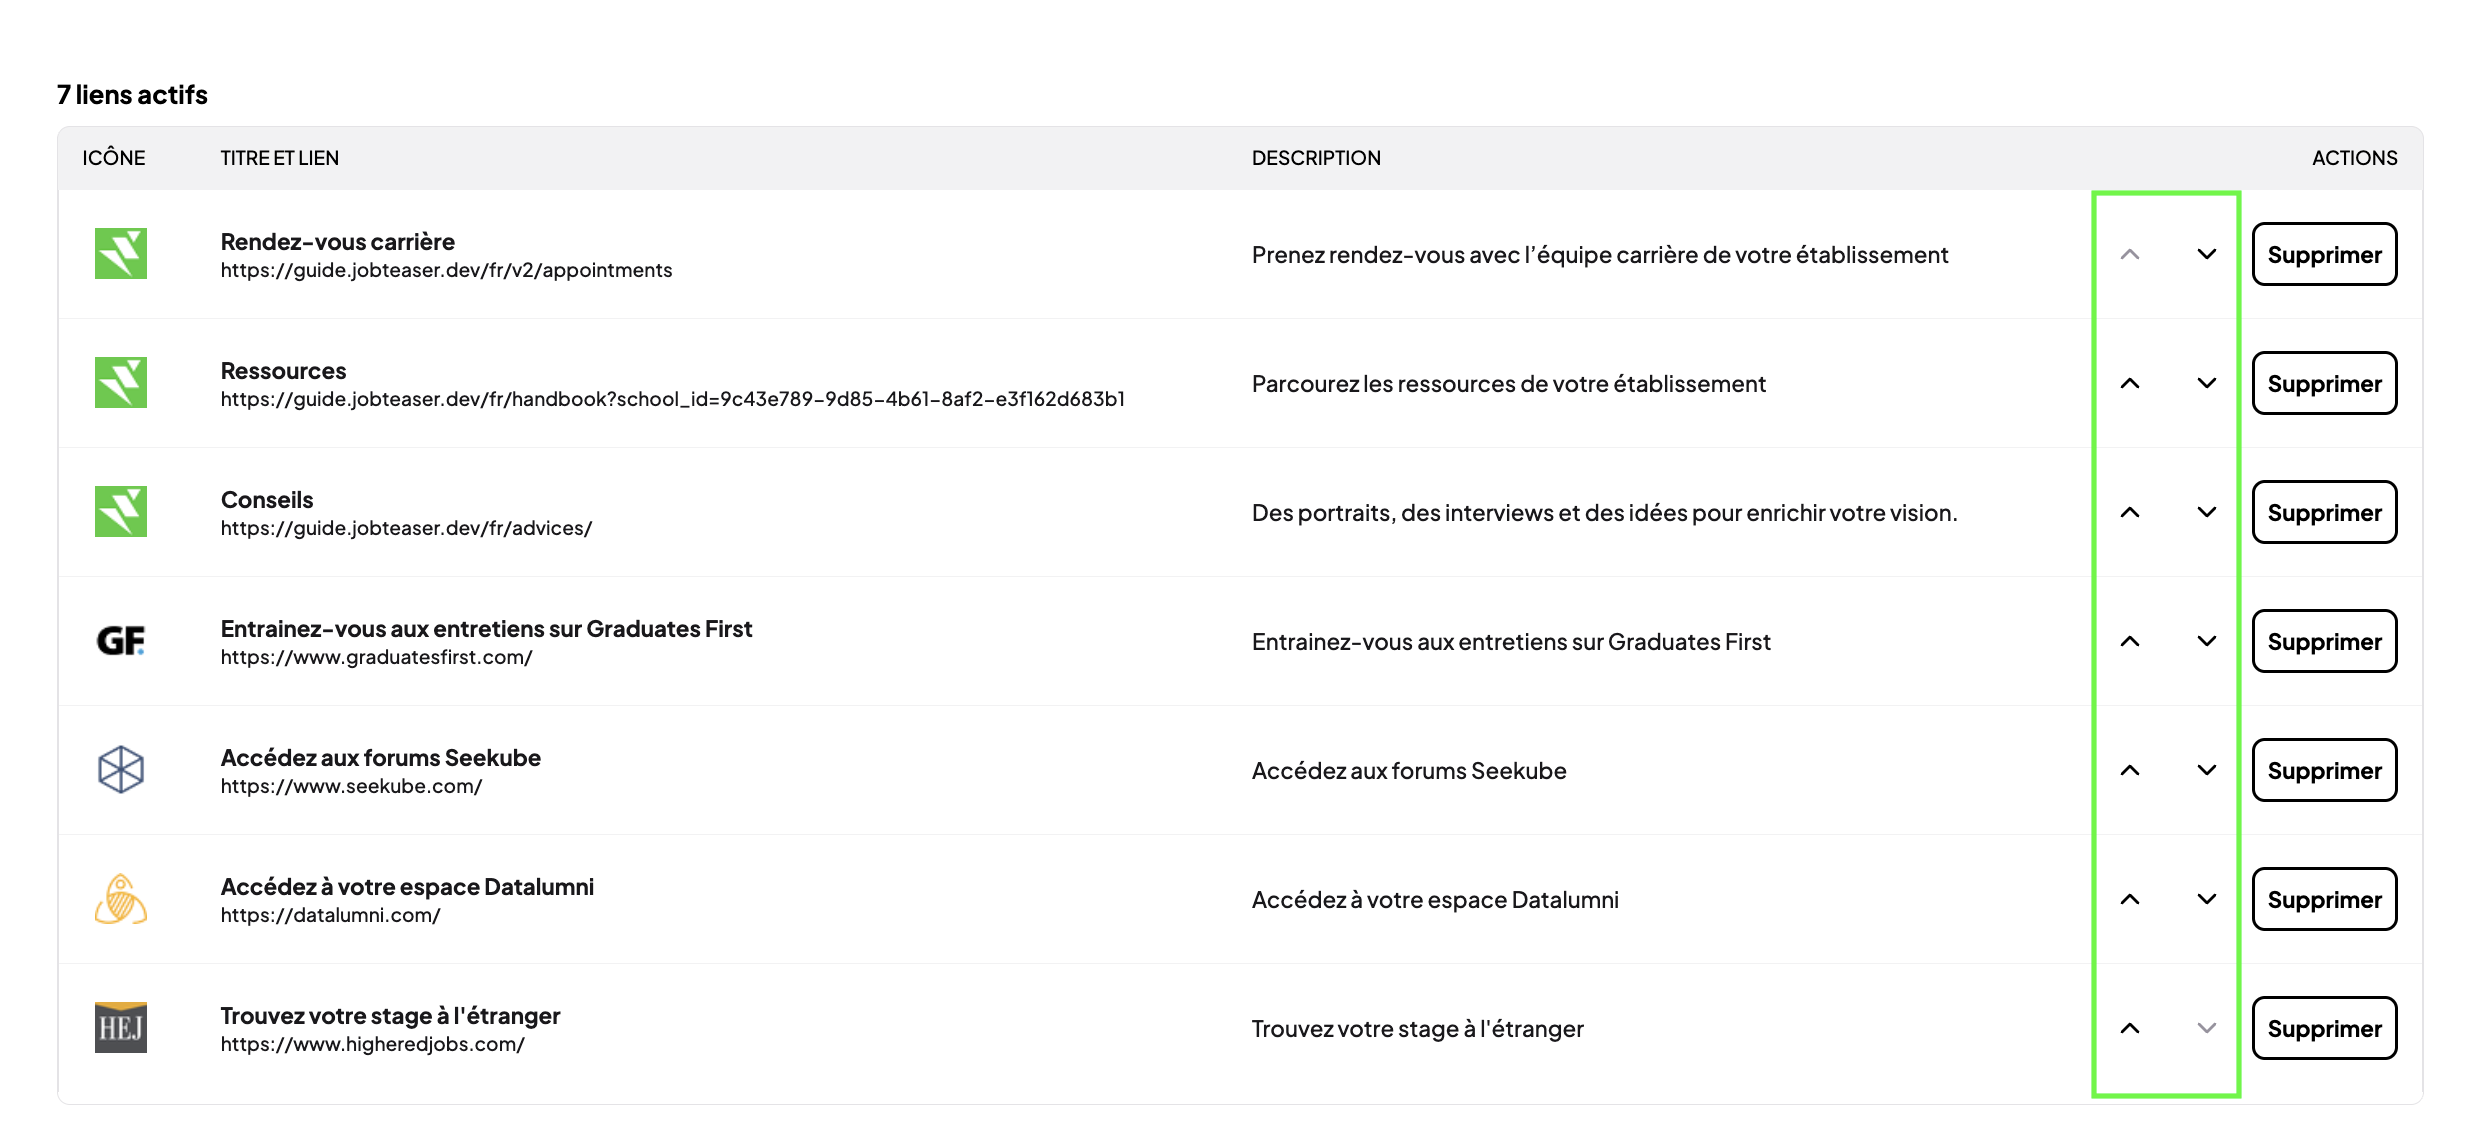Click the Seekube cube icon

120,770
